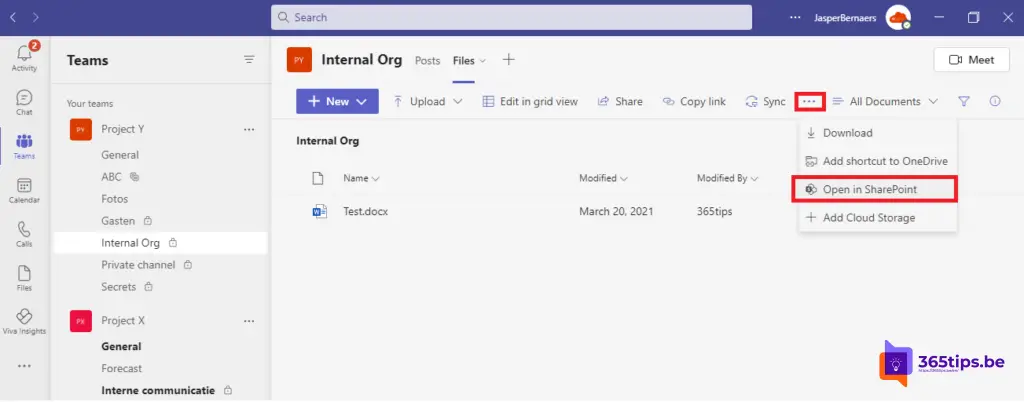
Task: Click the filter funnel icon in Files toolbar
Action: [964, 101]
